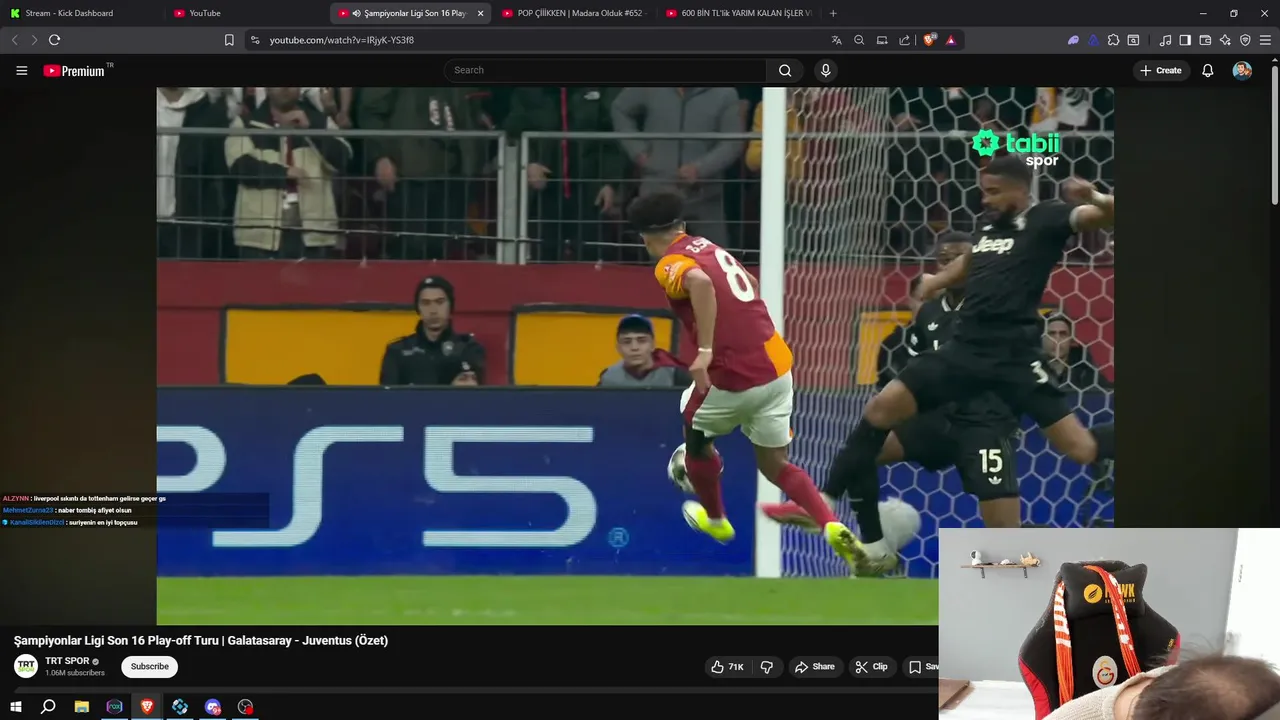Open the browser main menu
This screenshot has width=1280, height=720.
tap(1266, 40)
